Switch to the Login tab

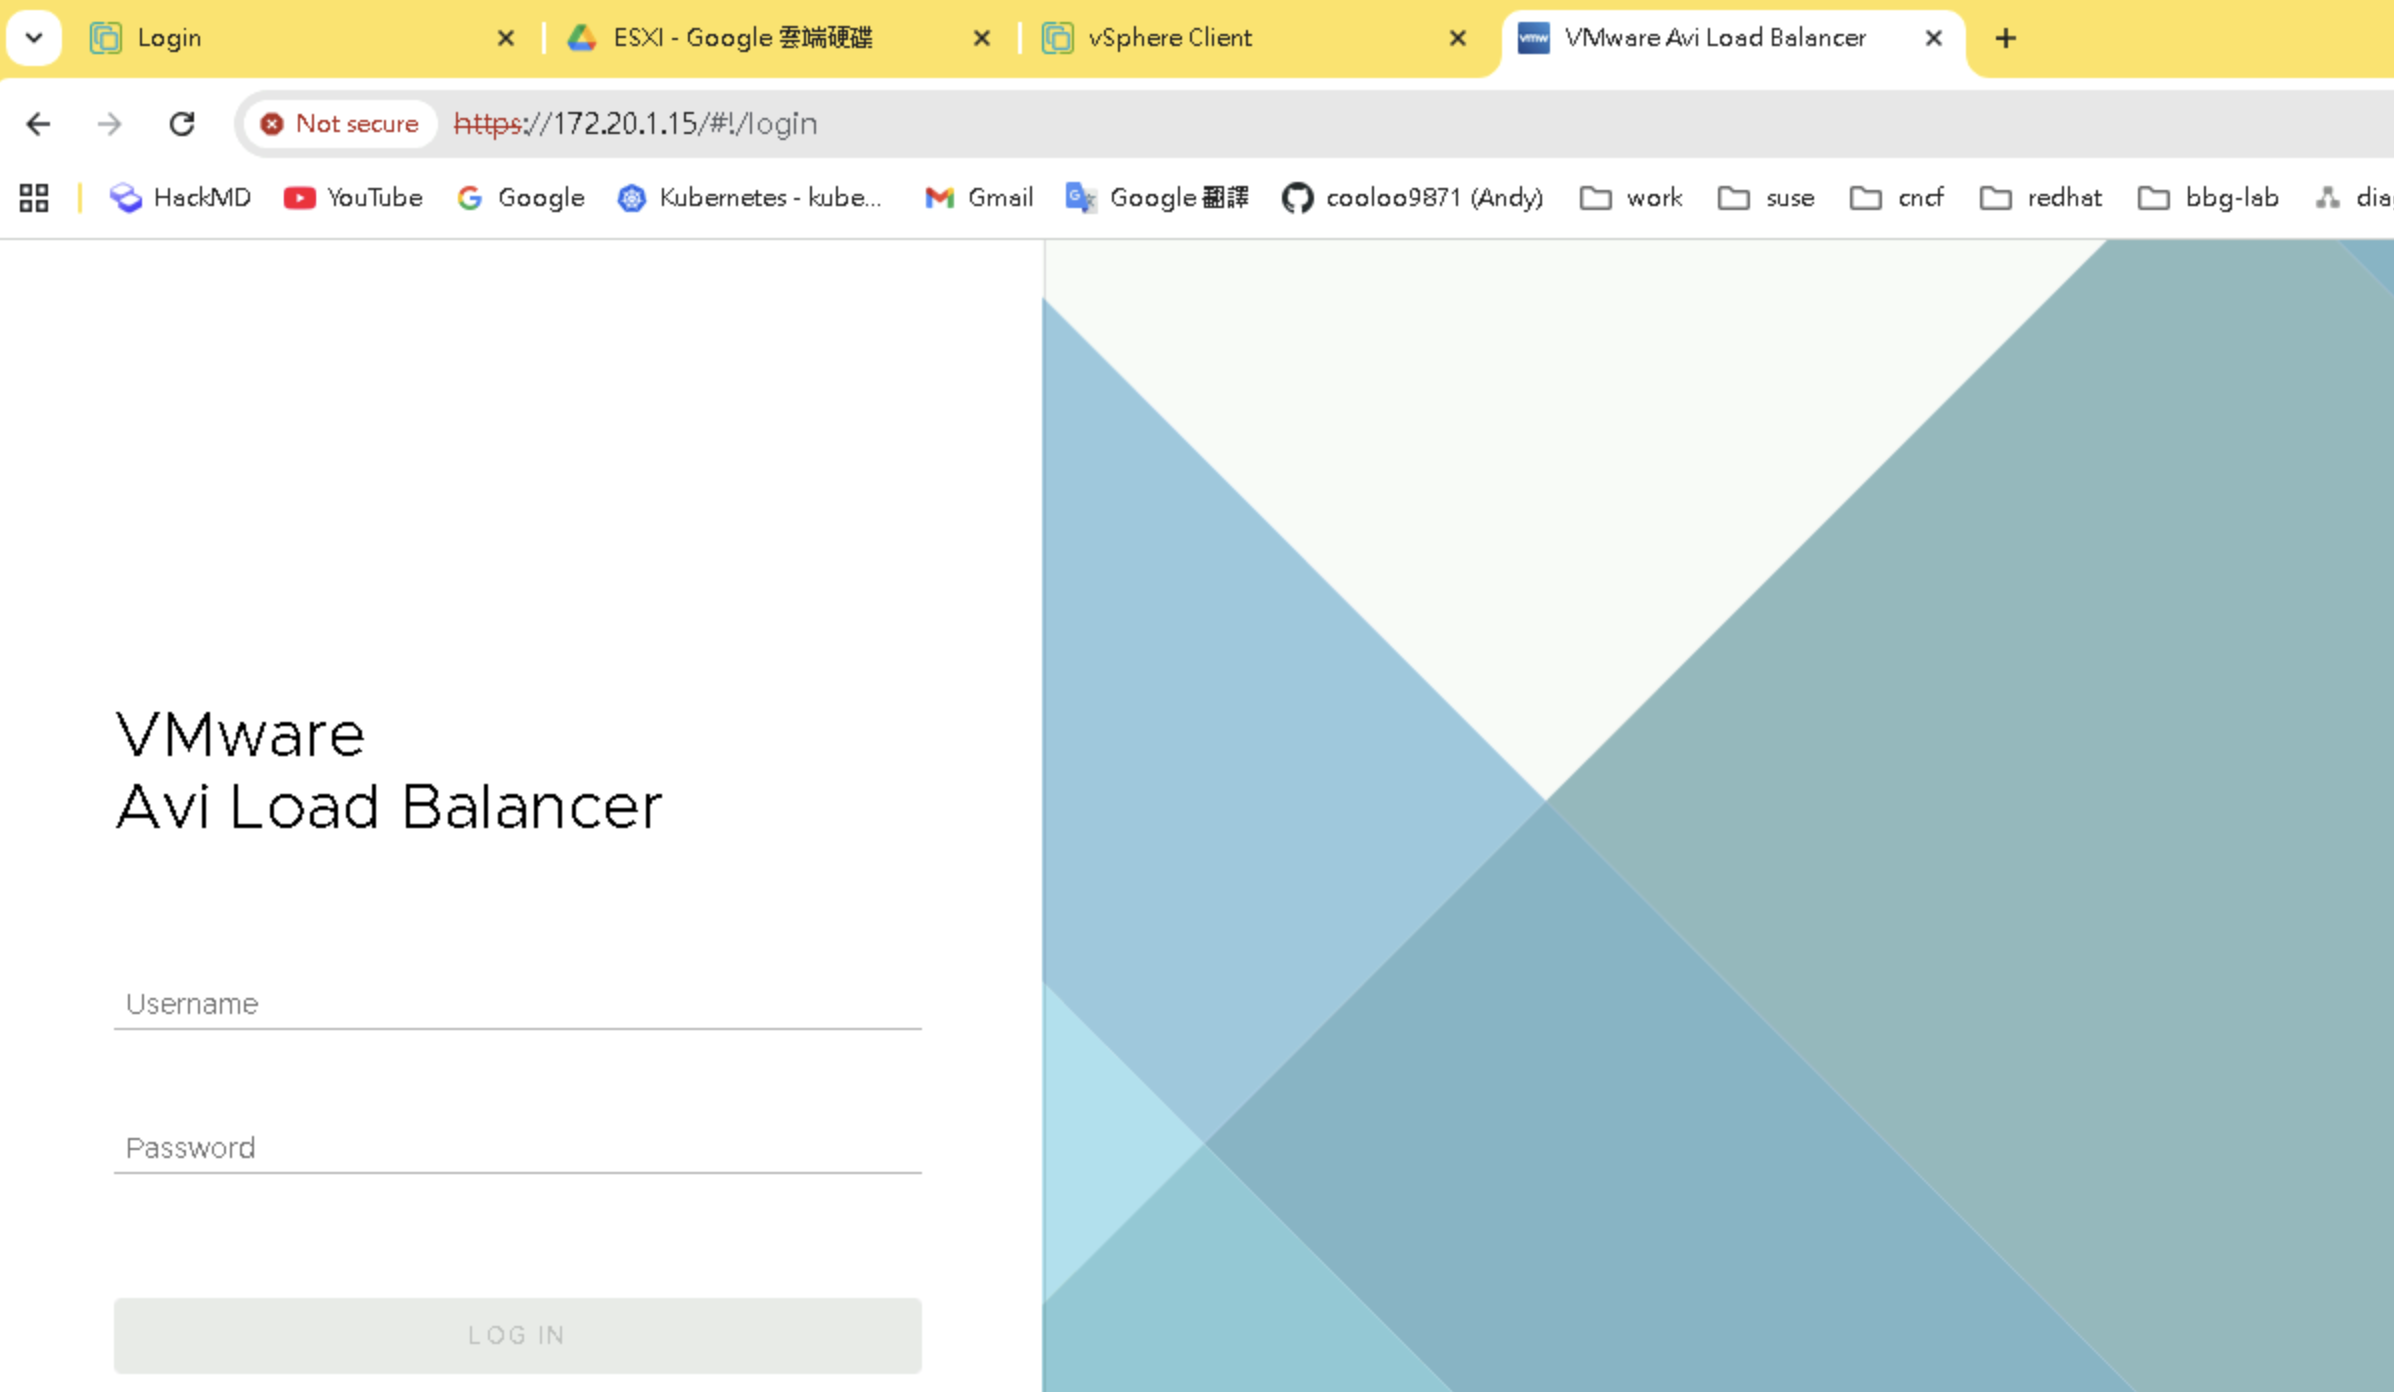(x=300, y=38)
